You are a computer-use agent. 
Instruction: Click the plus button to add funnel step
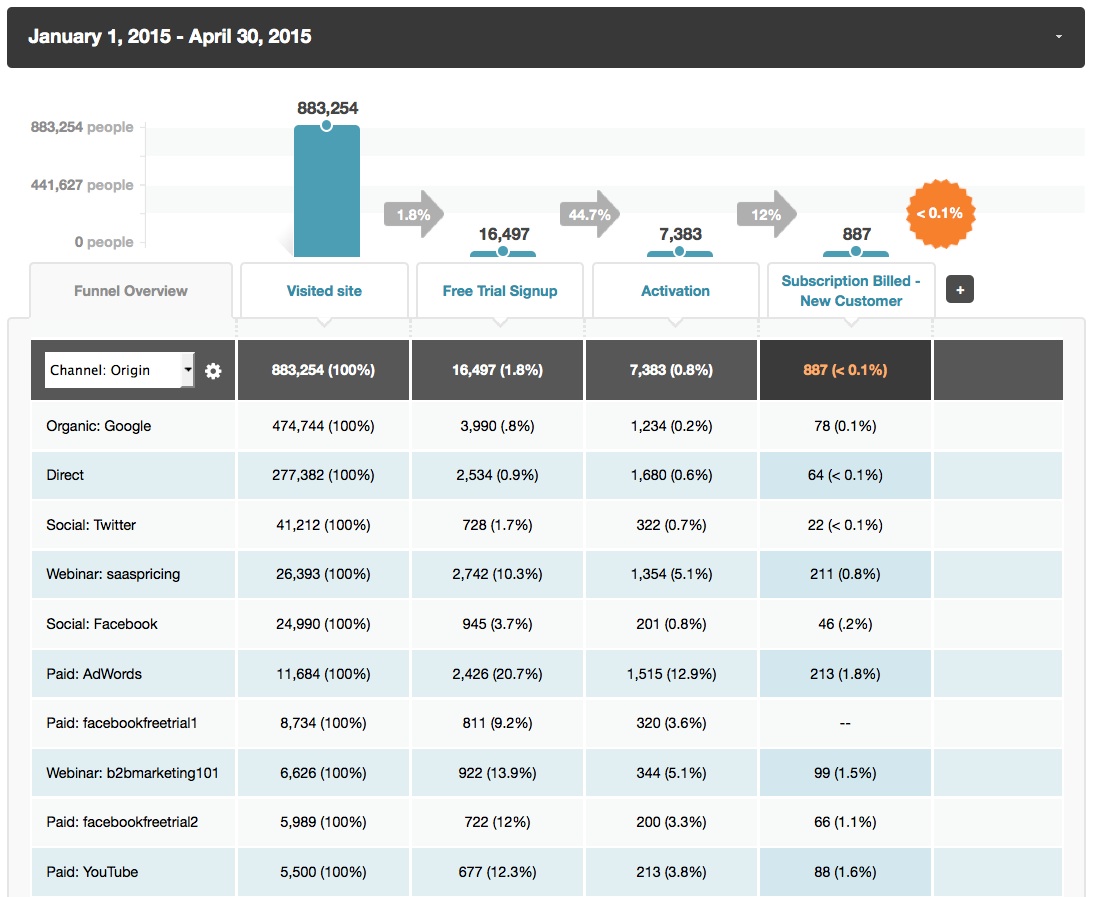click(959, 290)
